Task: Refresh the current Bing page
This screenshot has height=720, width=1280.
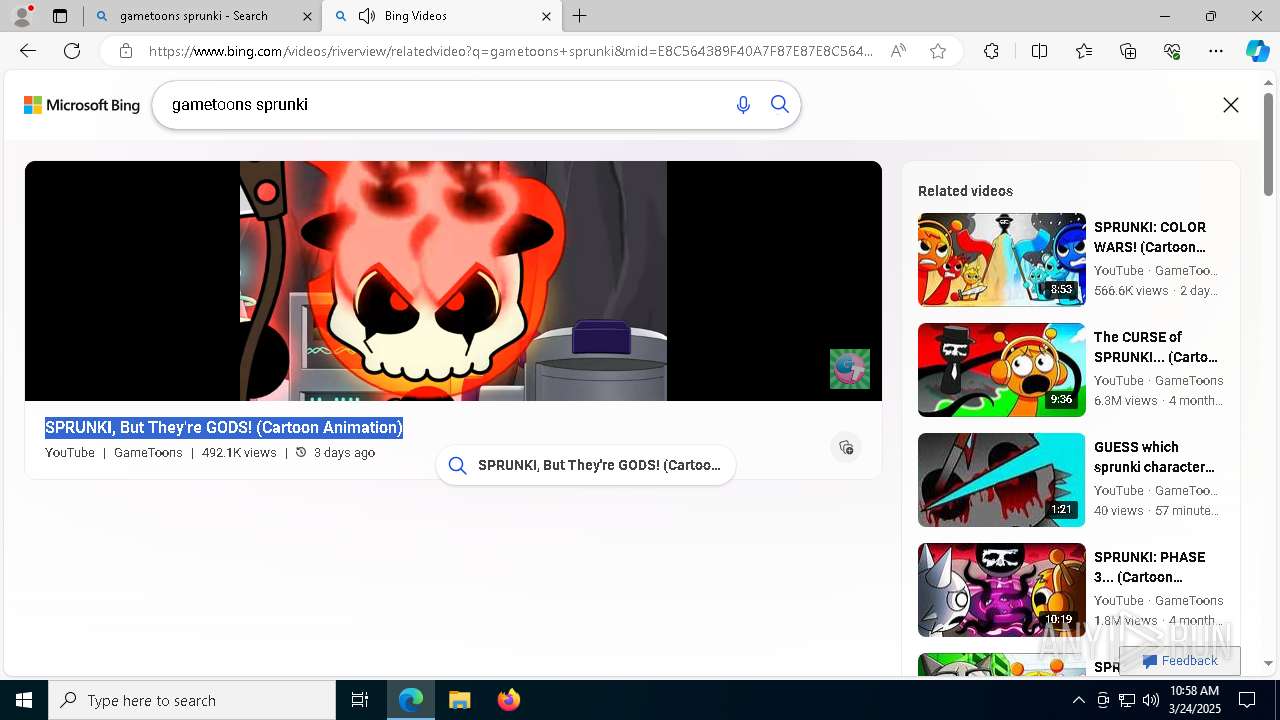Action: tap(72, 51)
